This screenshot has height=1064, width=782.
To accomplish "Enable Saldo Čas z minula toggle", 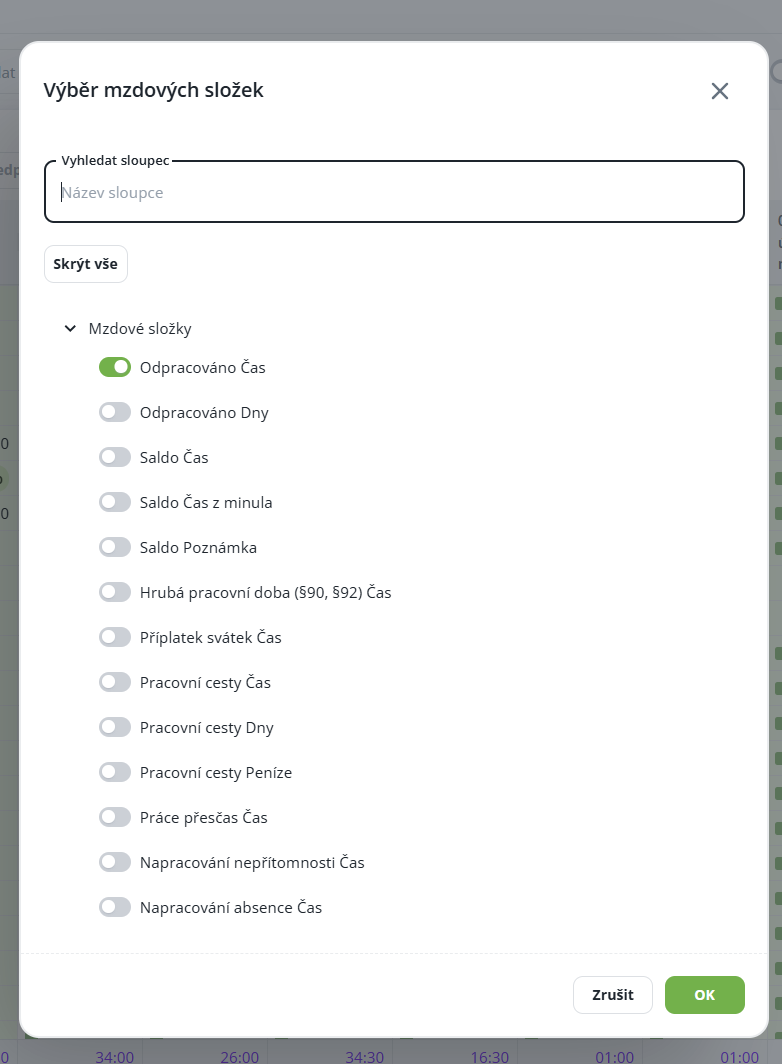I will point(115,502).
